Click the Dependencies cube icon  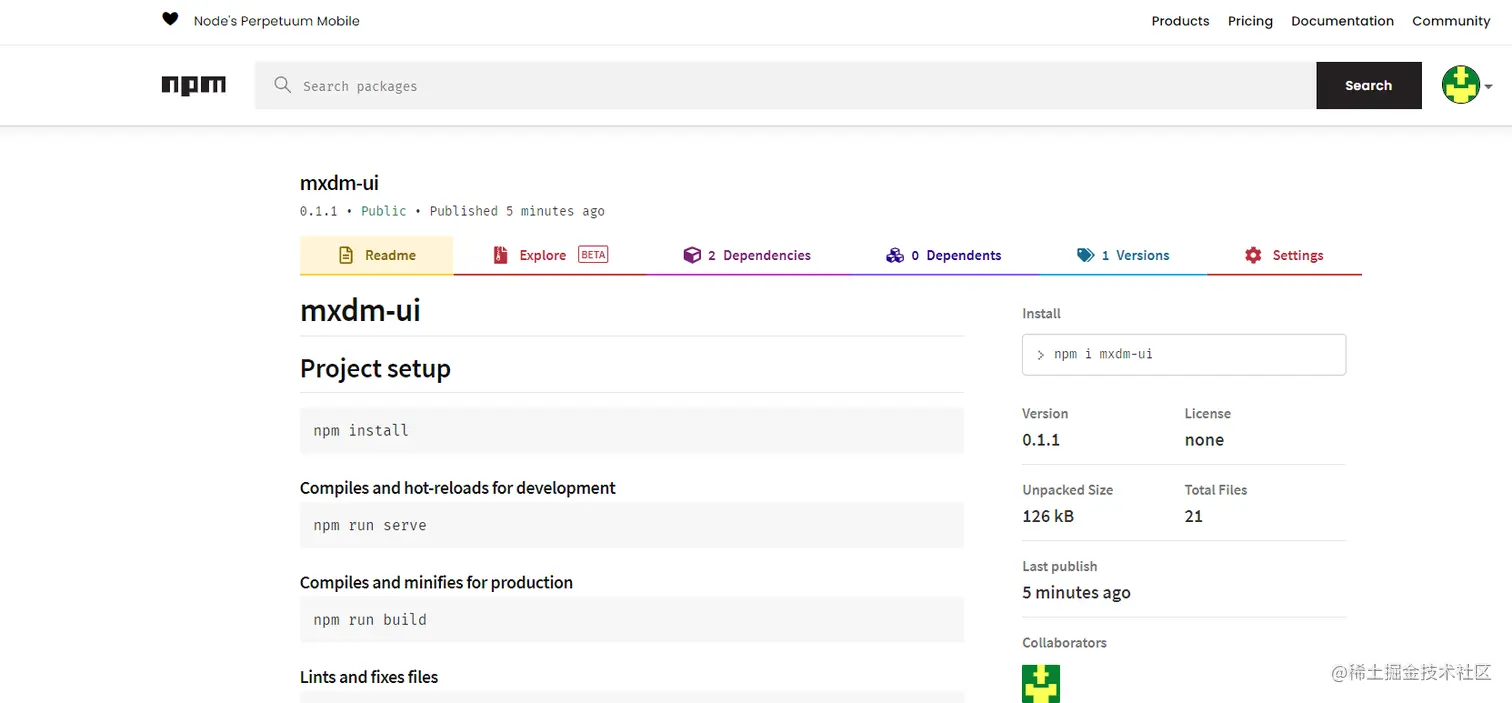point(692,255)
